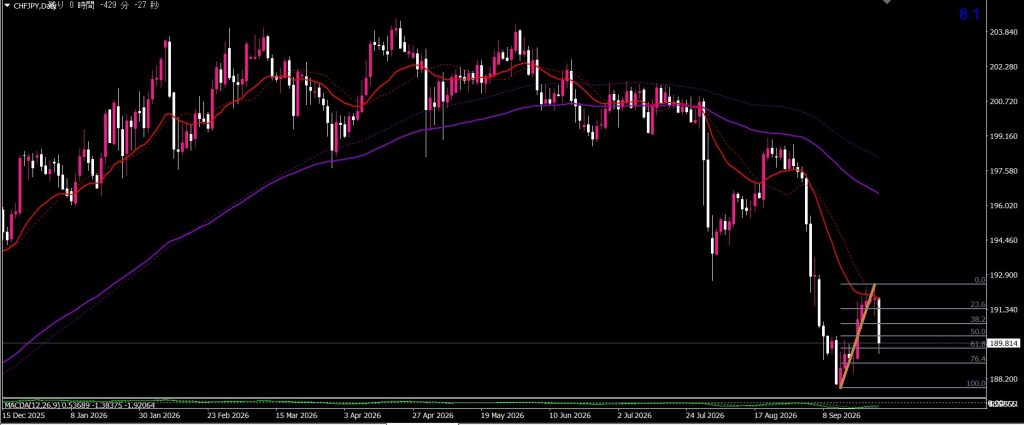The height and width of the screenshot is (425, 1024).
Task: Select the 200.720 price axis label
Action: pos(1004,102)
